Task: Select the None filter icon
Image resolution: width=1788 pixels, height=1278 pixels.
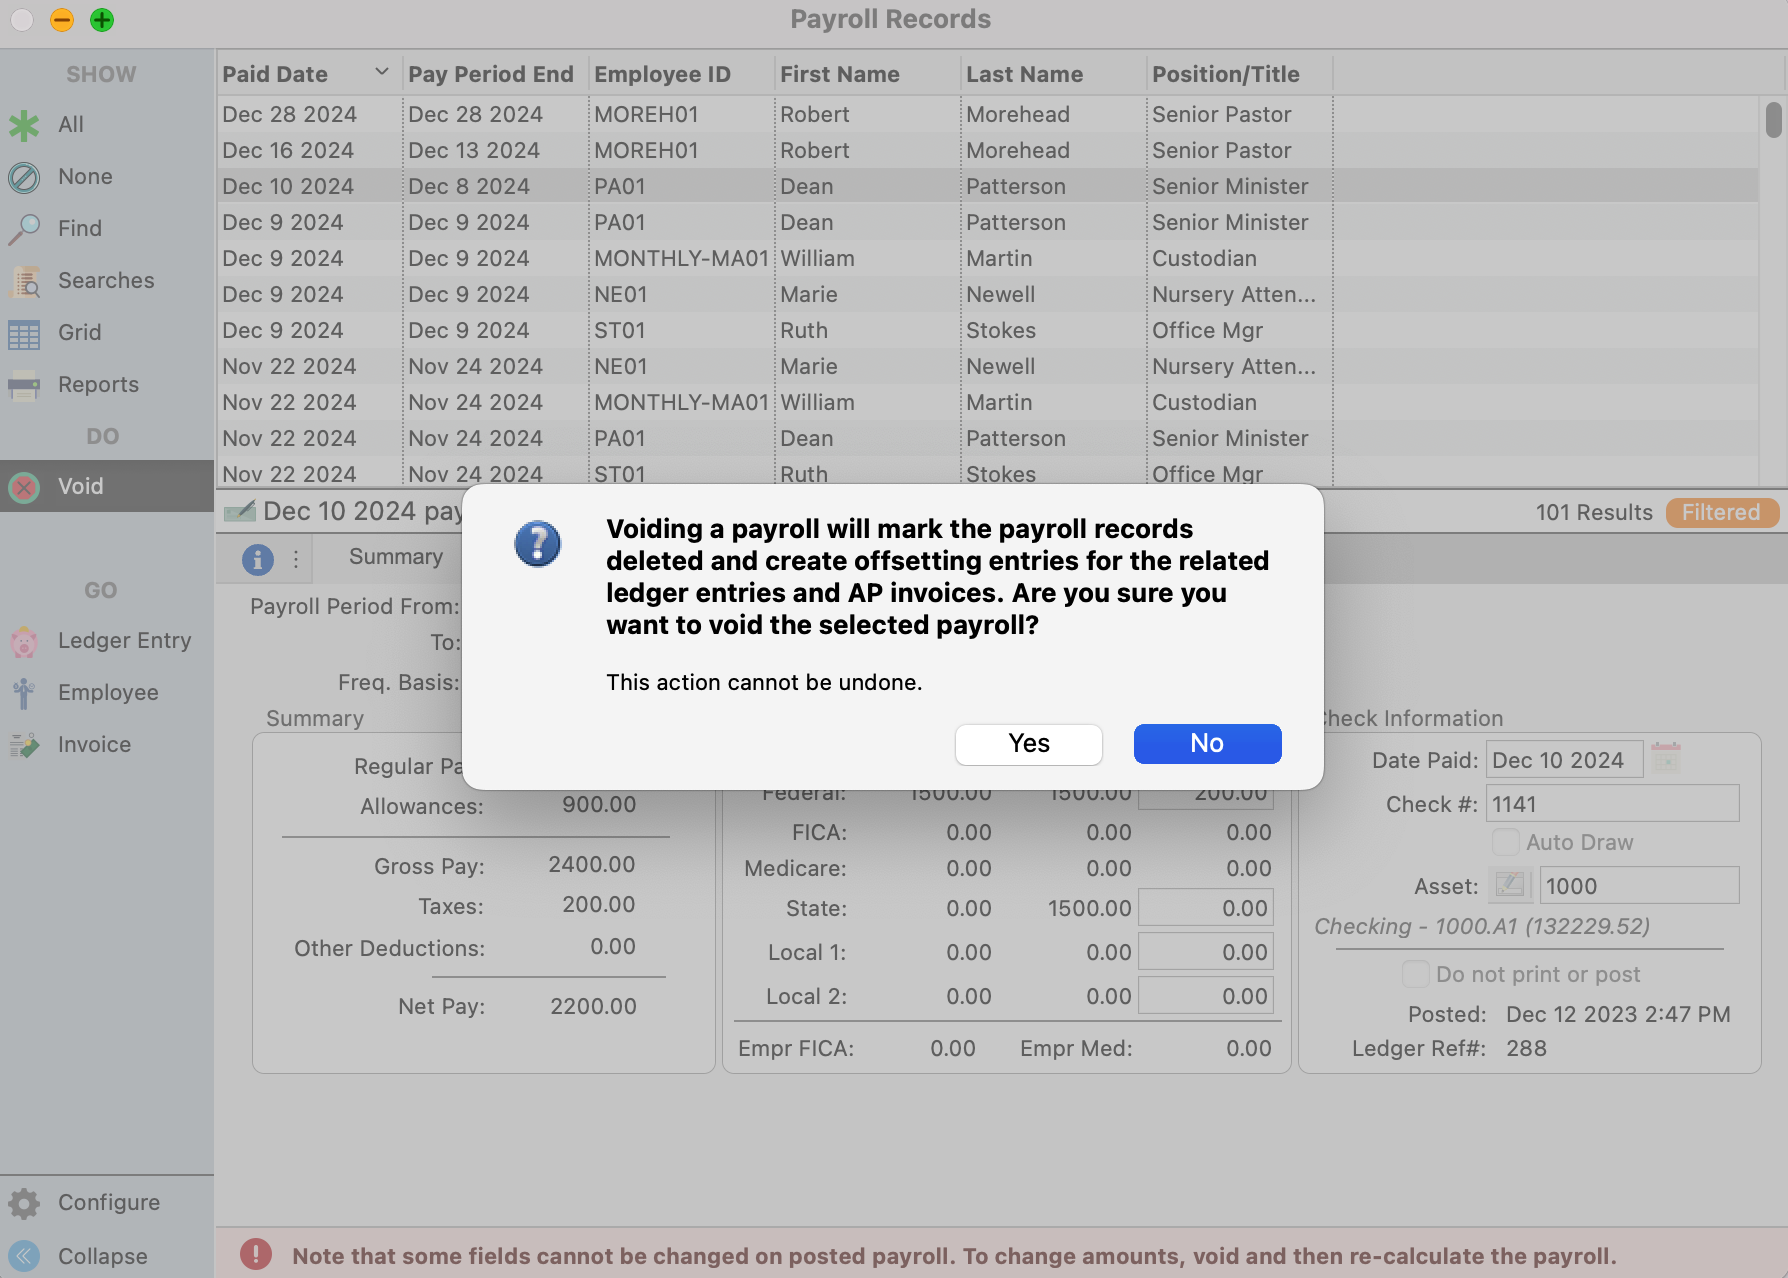Action: click(x=24, y=177)
